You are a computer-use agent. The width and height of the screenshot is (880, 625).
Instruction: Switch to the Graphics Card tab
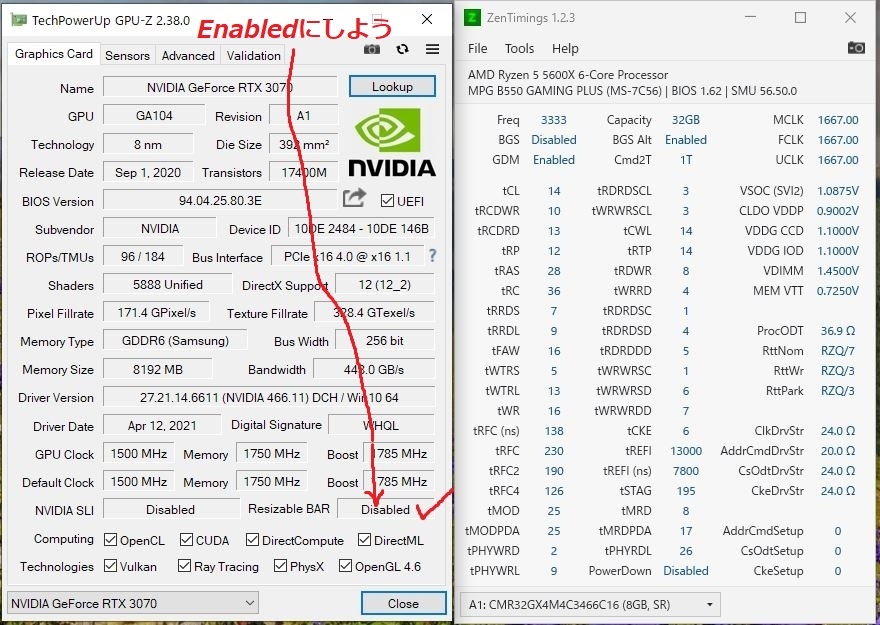[x=54, y=54]
